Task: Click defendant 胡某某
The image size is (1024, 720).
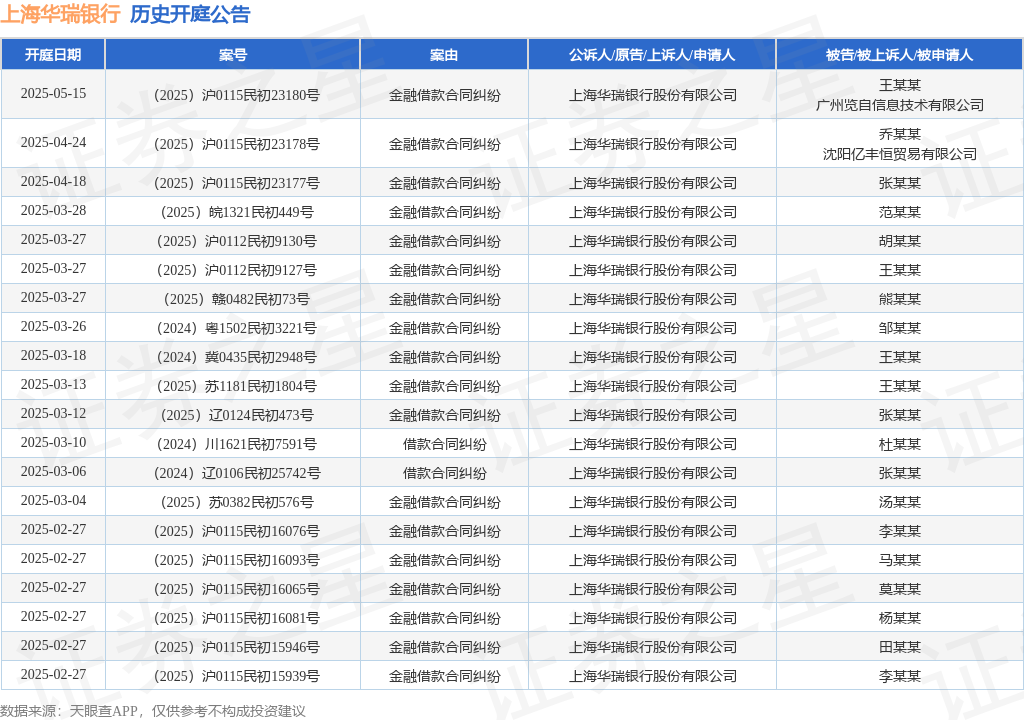Action: 900,241
